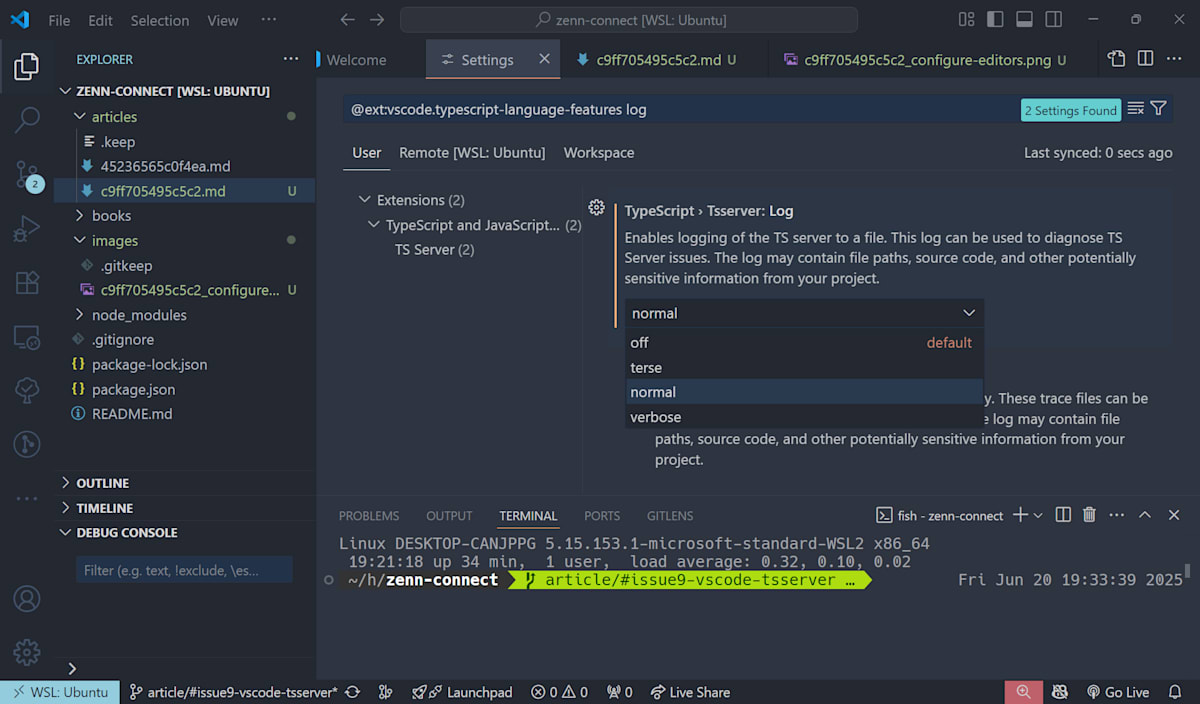The image size is (1200, 704).
Task: Open the settings filter funnel menu
Action: click(x=1159, y=109)
